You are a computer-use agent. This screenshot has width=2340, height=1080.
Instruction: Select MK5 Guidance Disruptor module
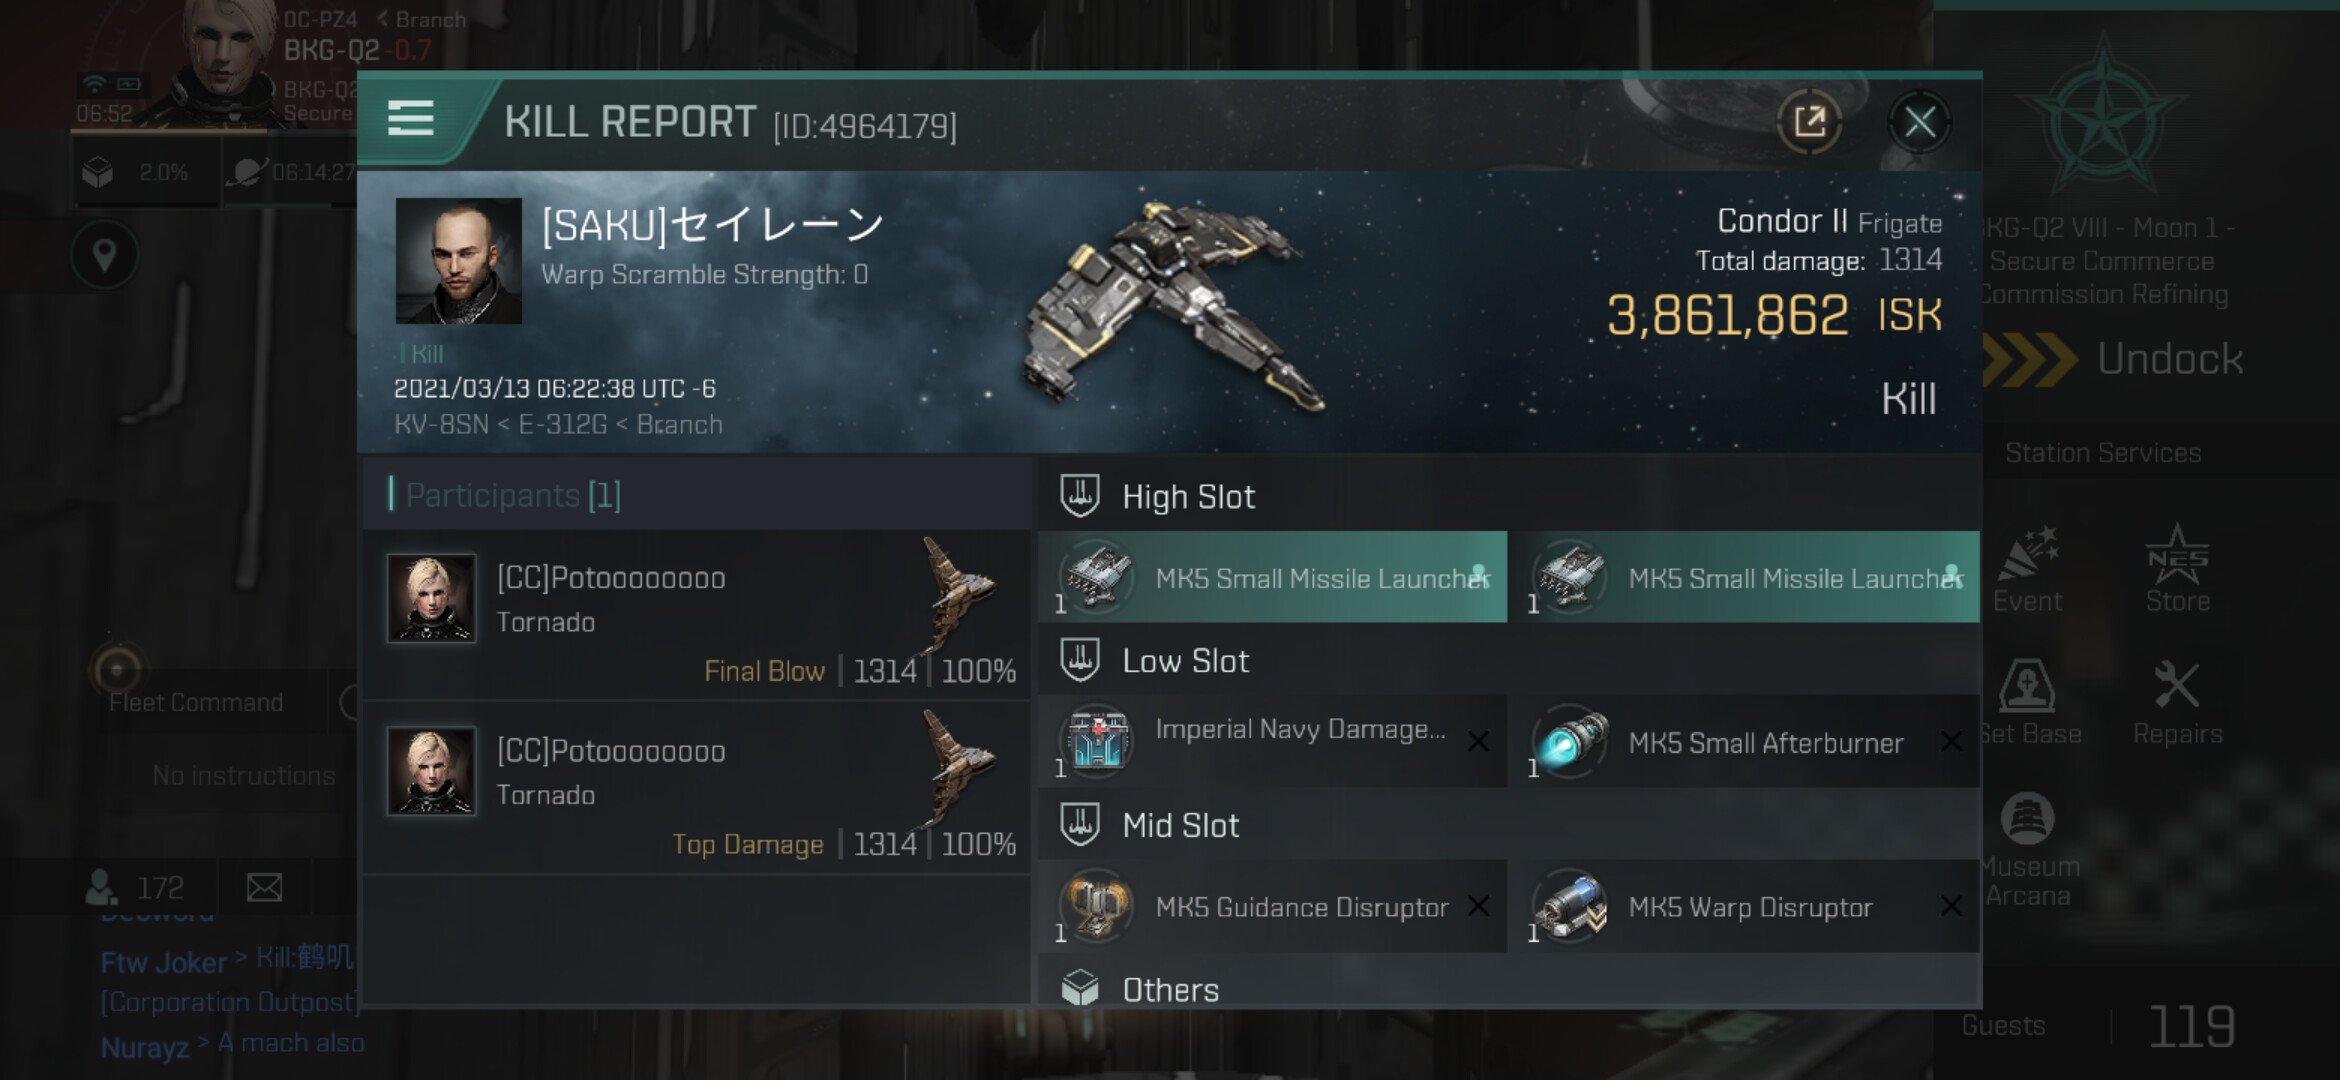[x=1273, y=906]
